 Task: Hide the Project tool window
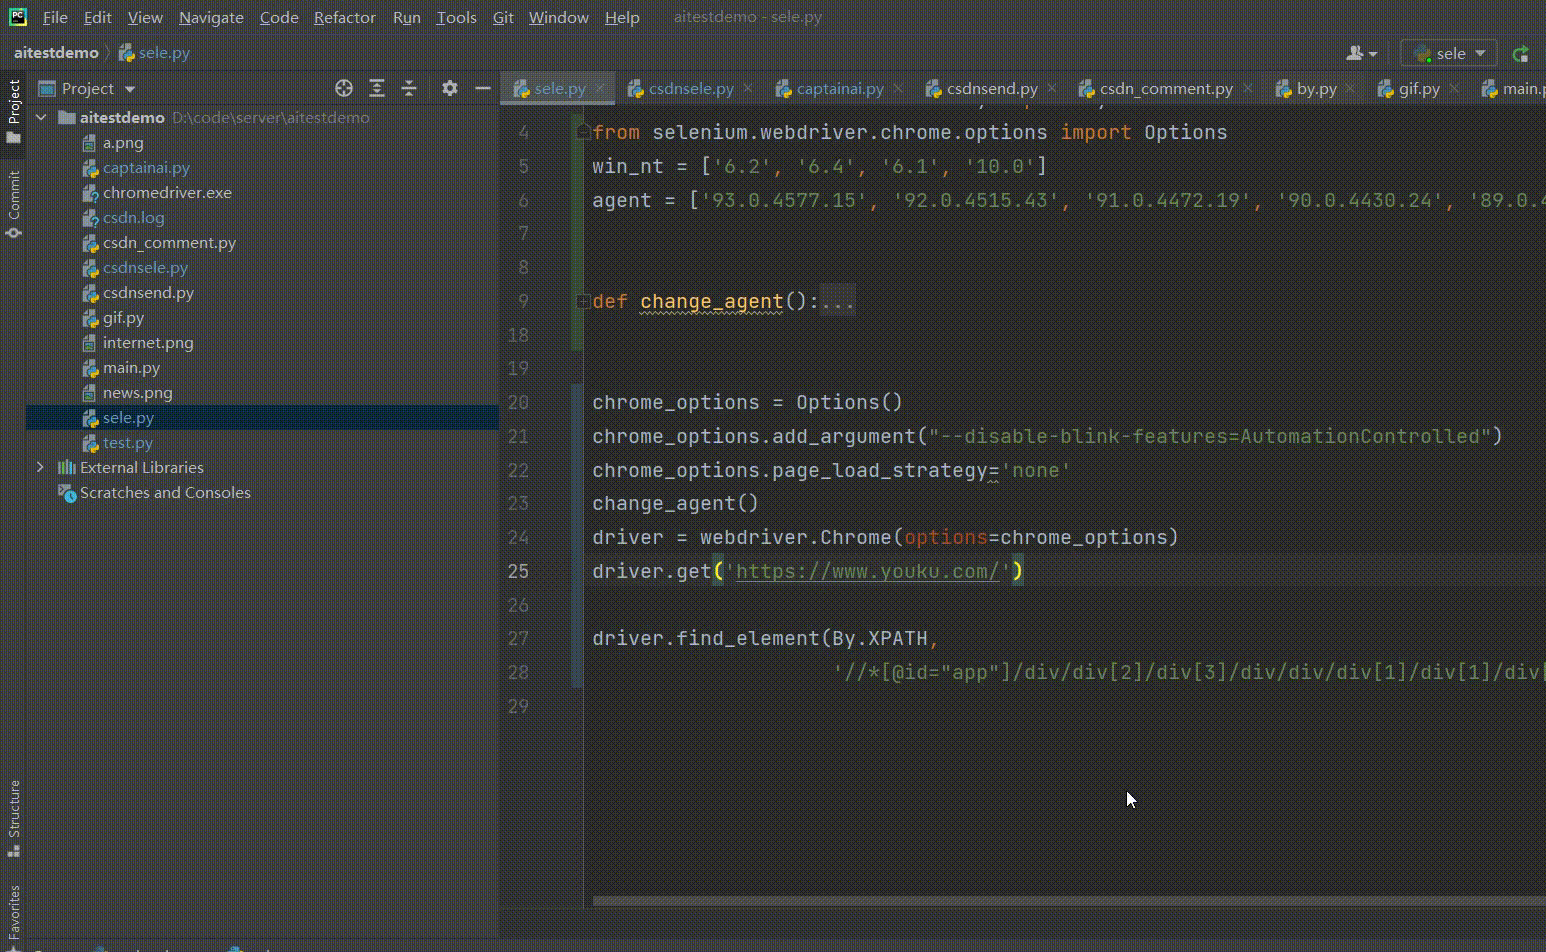tap(483, 88)
